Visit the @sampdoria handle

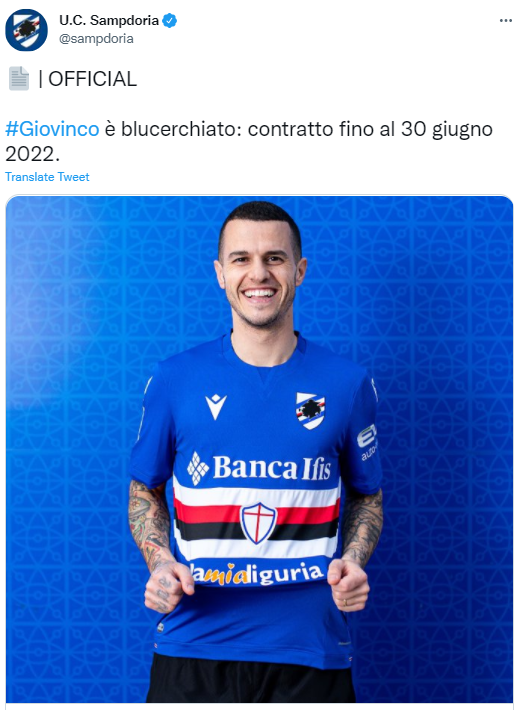tap(96, 39)
